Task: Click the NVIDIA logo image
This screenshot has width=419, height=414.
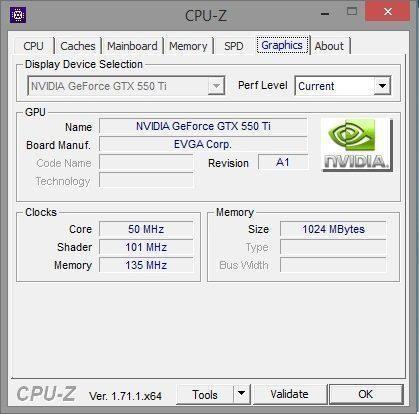Action: click(x=357, y=145)
